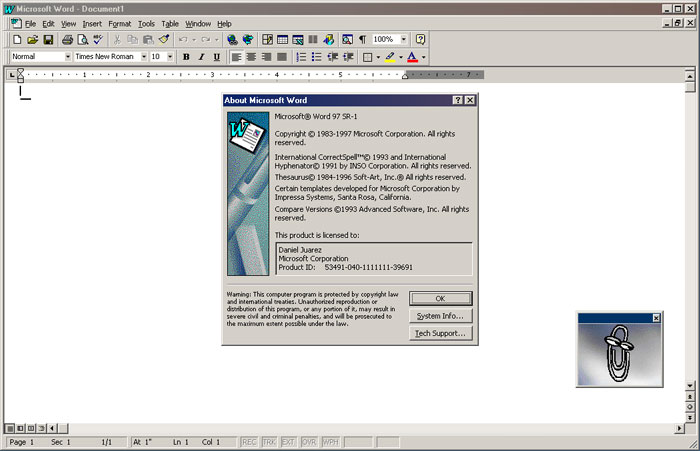This screenshot has height=451, width=700.
Task: Increase the paragraph indent
Action: (x=348, y=57)
